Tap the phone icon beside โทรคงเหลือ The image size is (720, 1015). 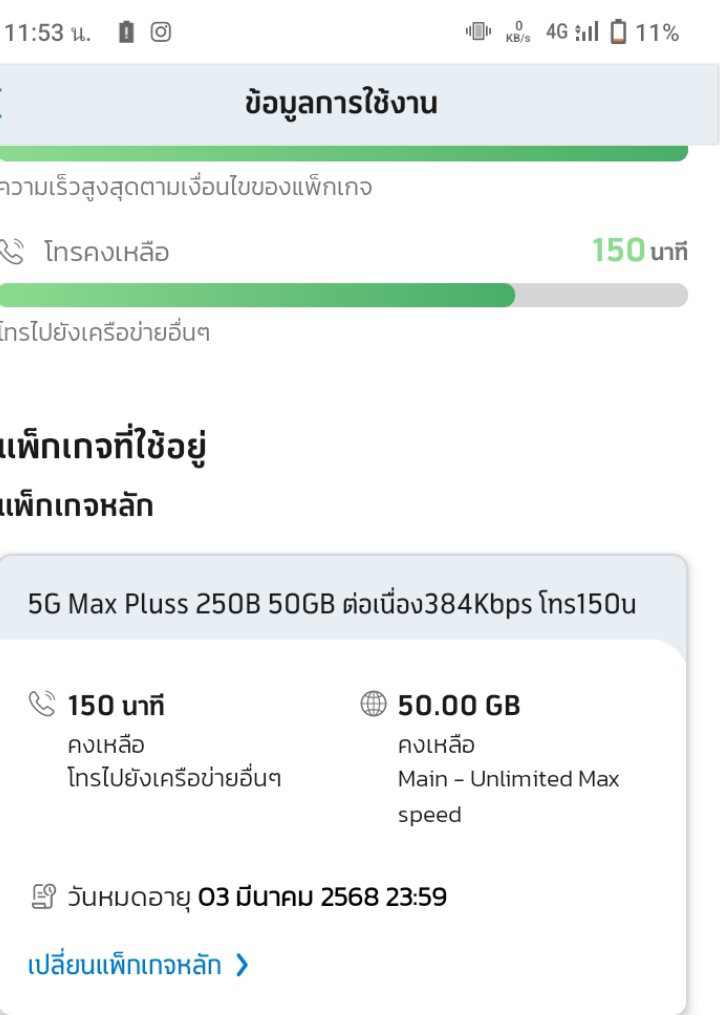[11, 251]
